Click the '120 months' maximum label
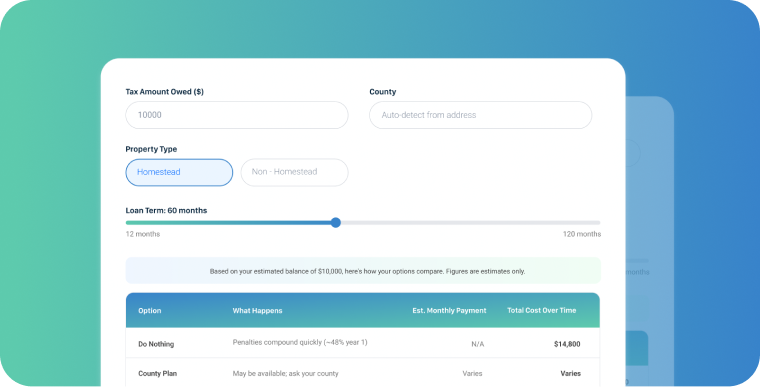This screenshot has width=760, height=387. click(x=582, y=234)
